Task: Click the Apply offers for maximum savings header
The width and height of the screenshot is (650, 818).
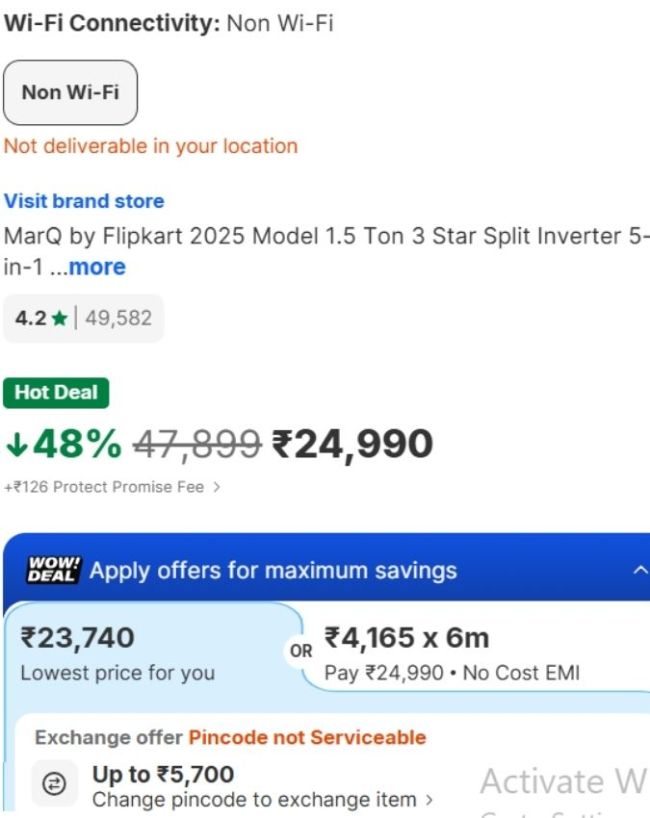Action: coord(273,571)
